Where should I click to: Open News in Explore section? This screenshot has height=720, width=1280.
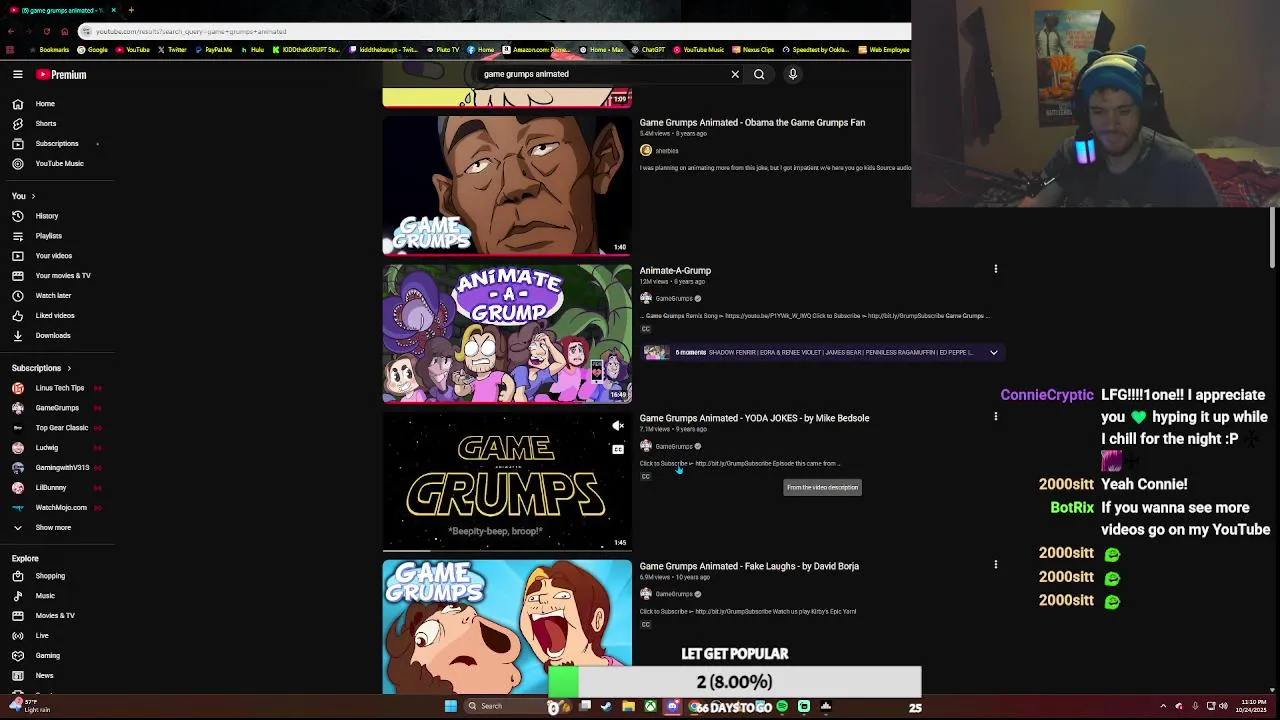coord(44,676)
